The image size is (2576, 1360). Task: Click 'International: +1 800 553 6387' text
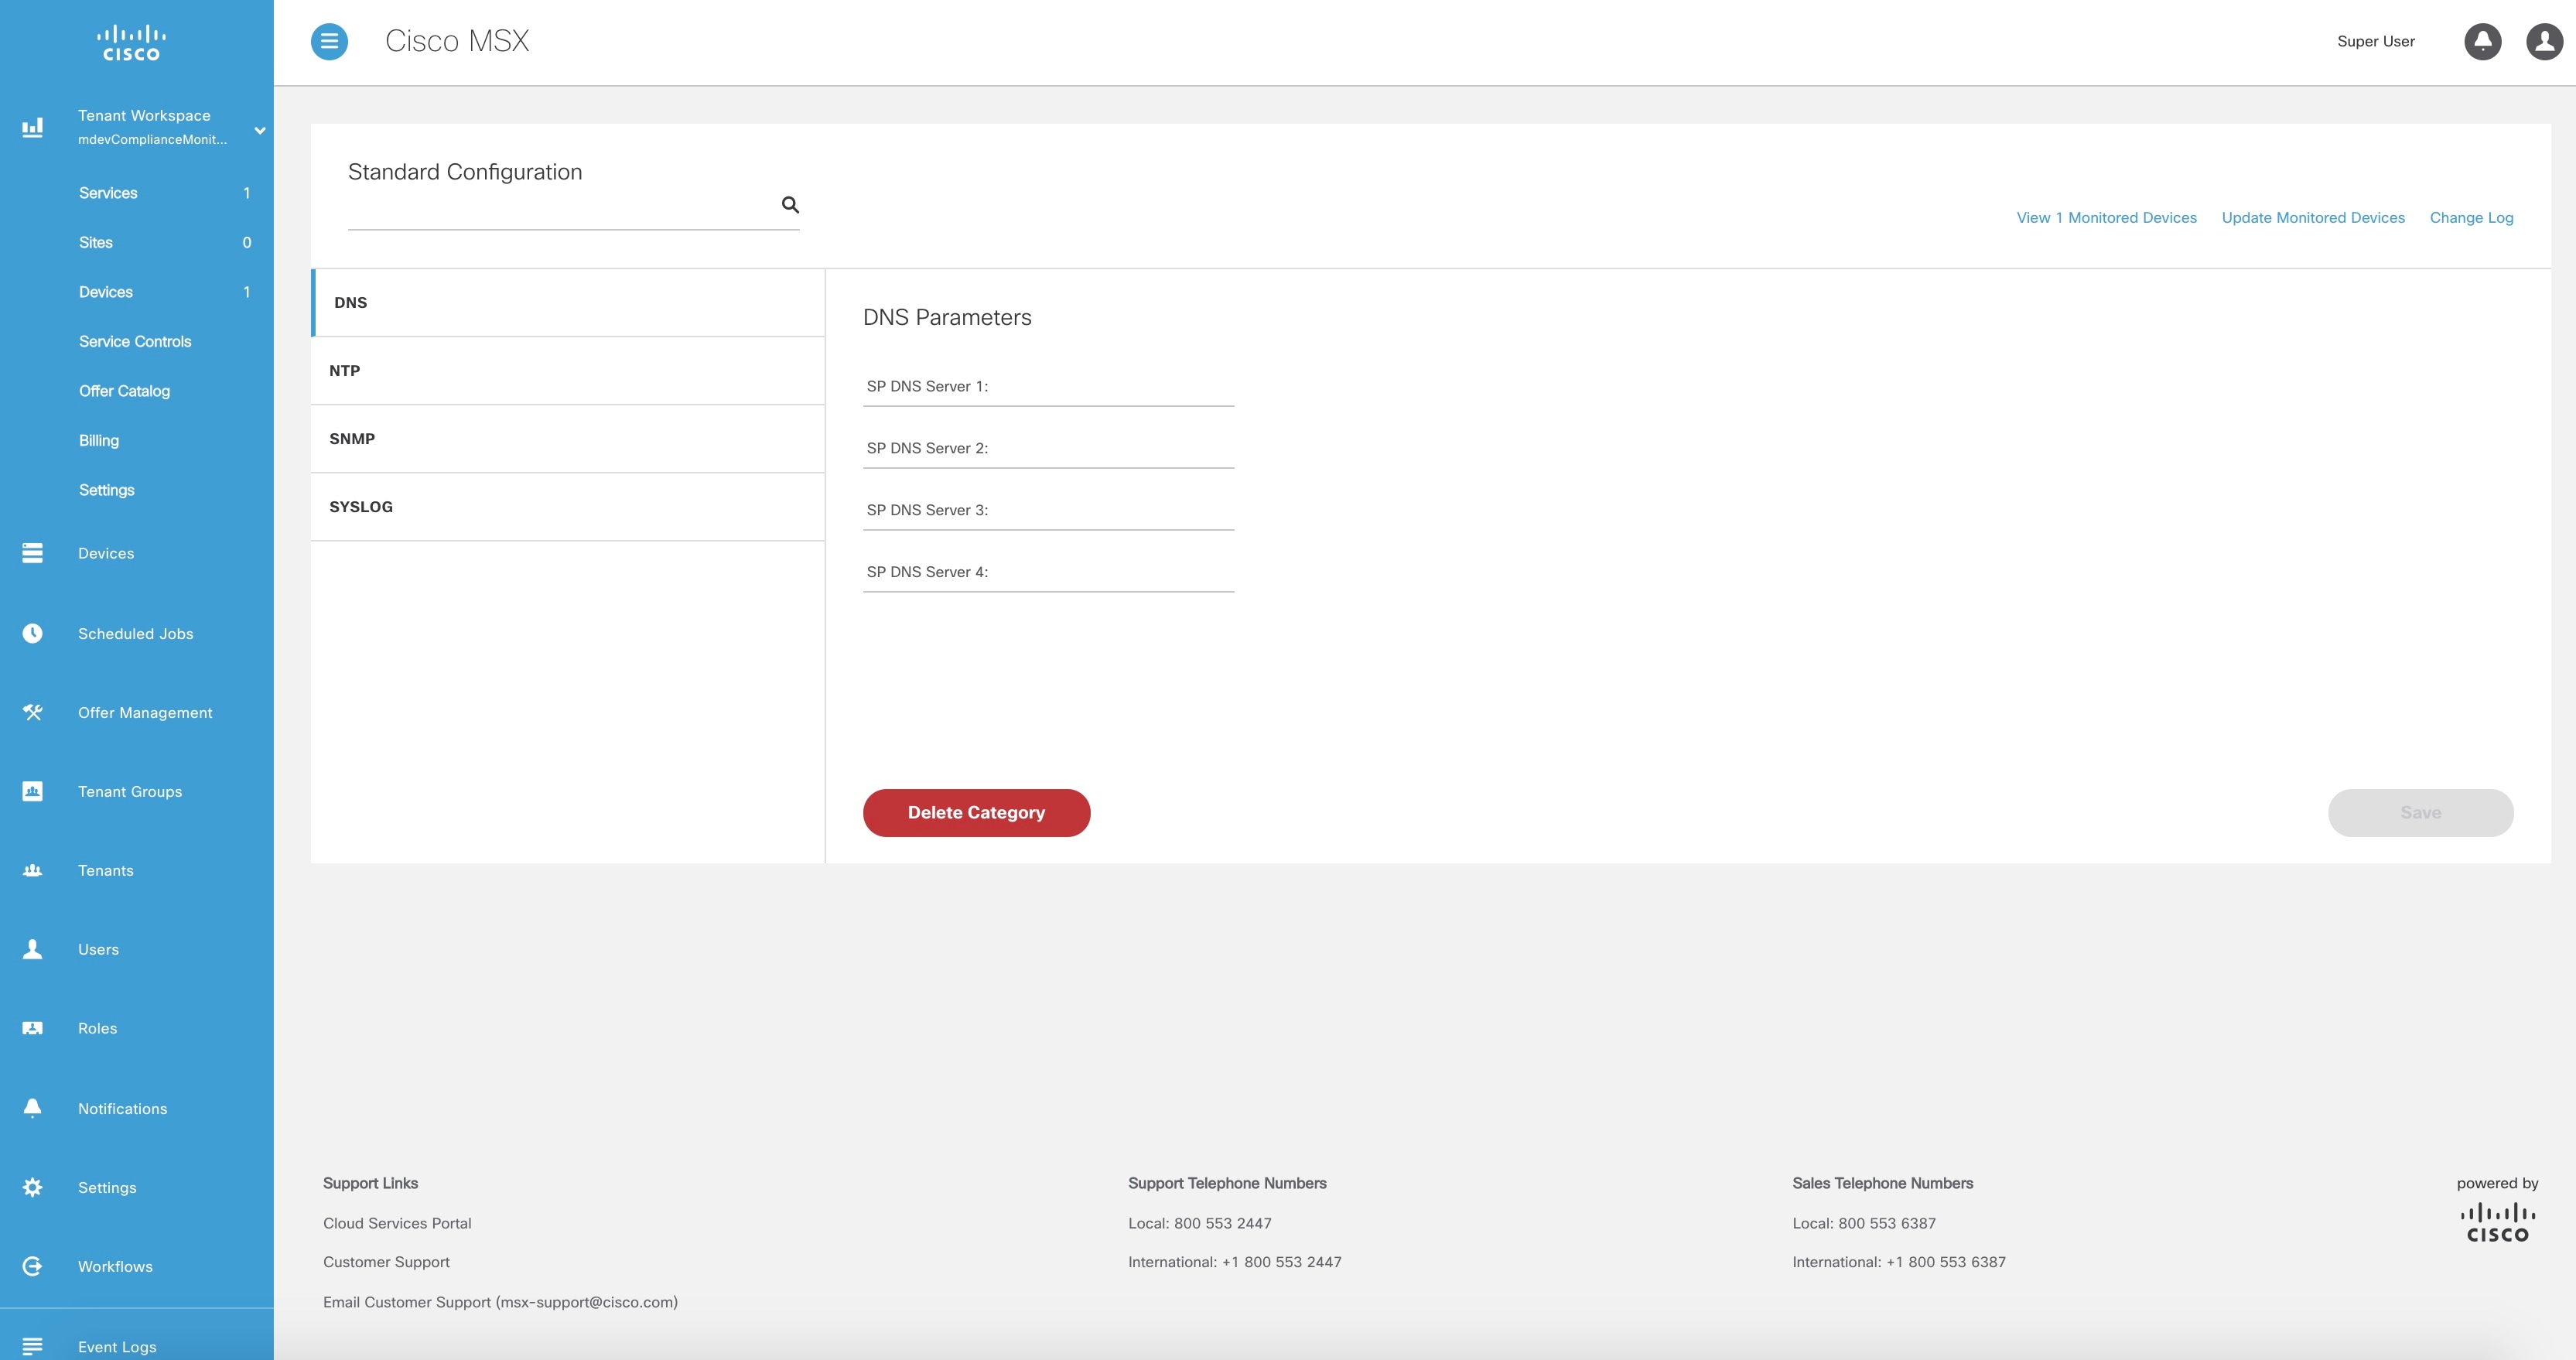[1898, 1262]
